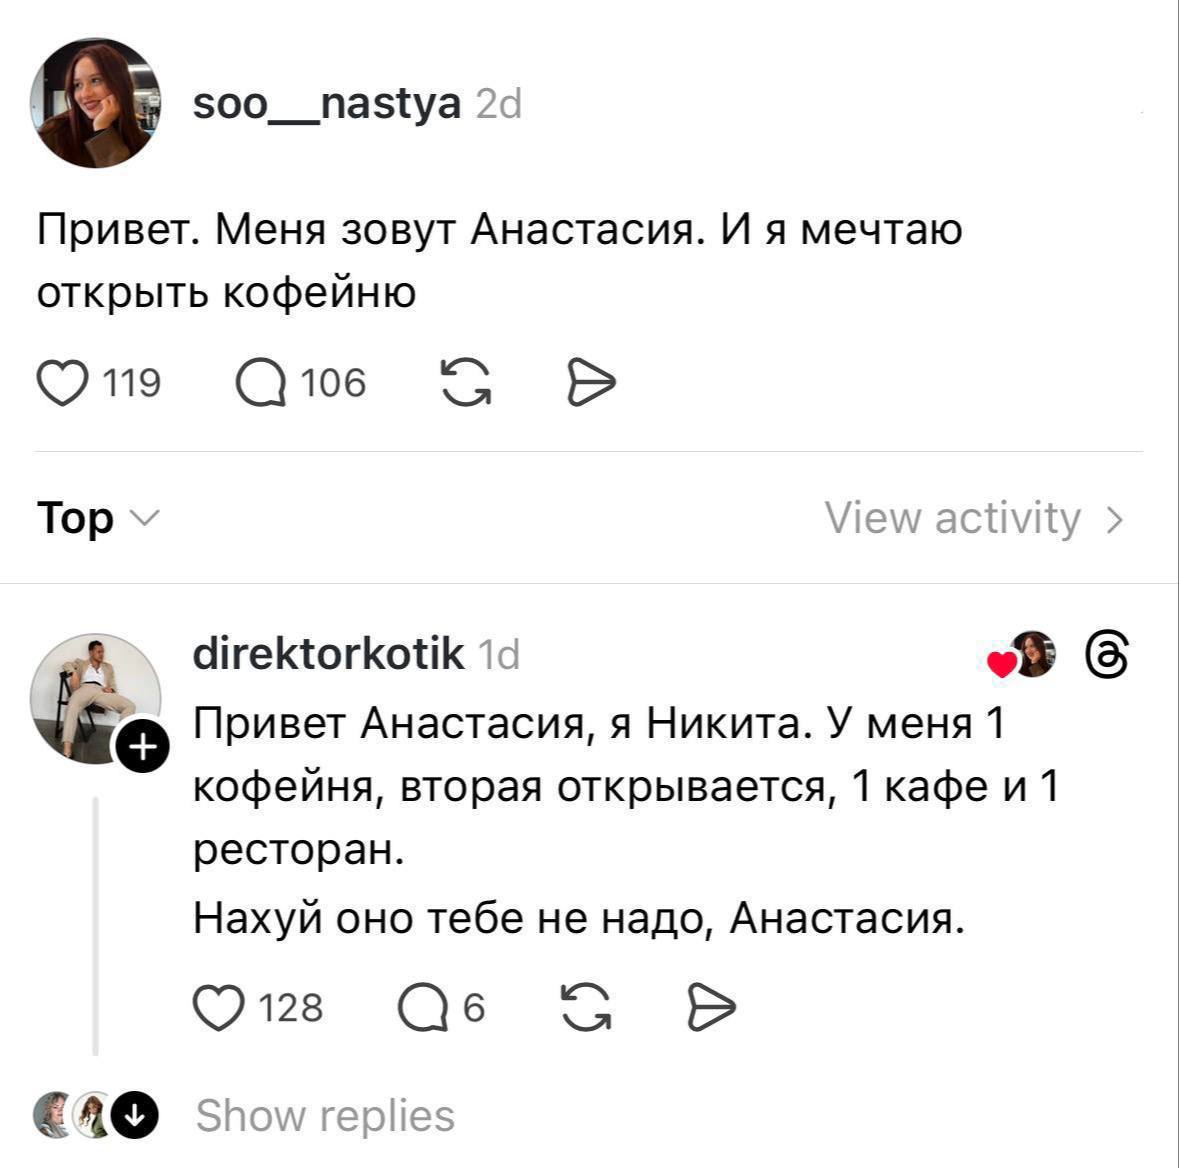Click direktorkotik's profile picture

[x=93, y=696]
